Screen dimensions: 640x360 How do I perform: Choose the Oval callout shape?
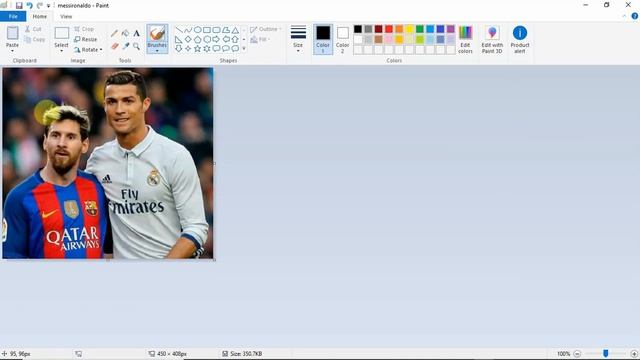226,49
